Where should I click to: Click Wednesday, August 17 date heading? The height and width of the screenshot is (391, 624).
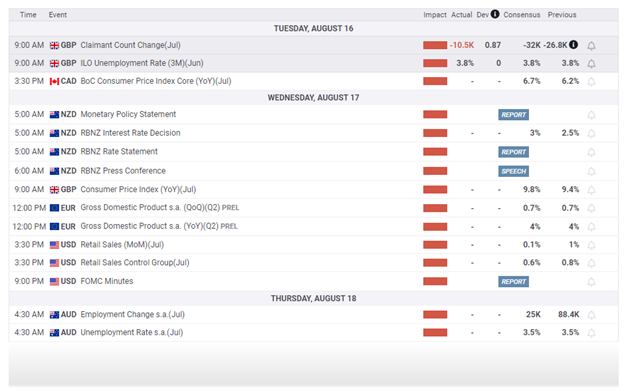313,97
